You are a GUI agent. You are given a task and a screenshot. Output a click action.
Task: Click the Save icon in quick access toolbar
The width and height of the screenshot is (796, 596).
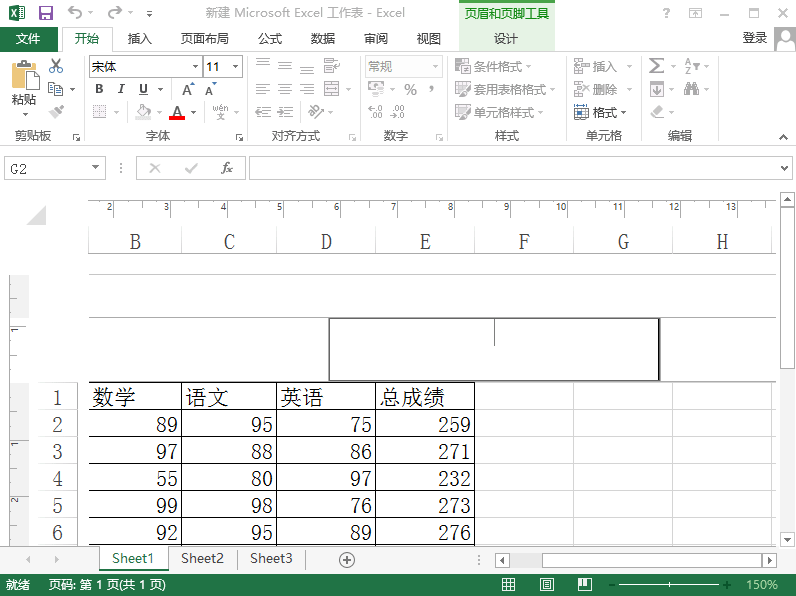[46, 13]
